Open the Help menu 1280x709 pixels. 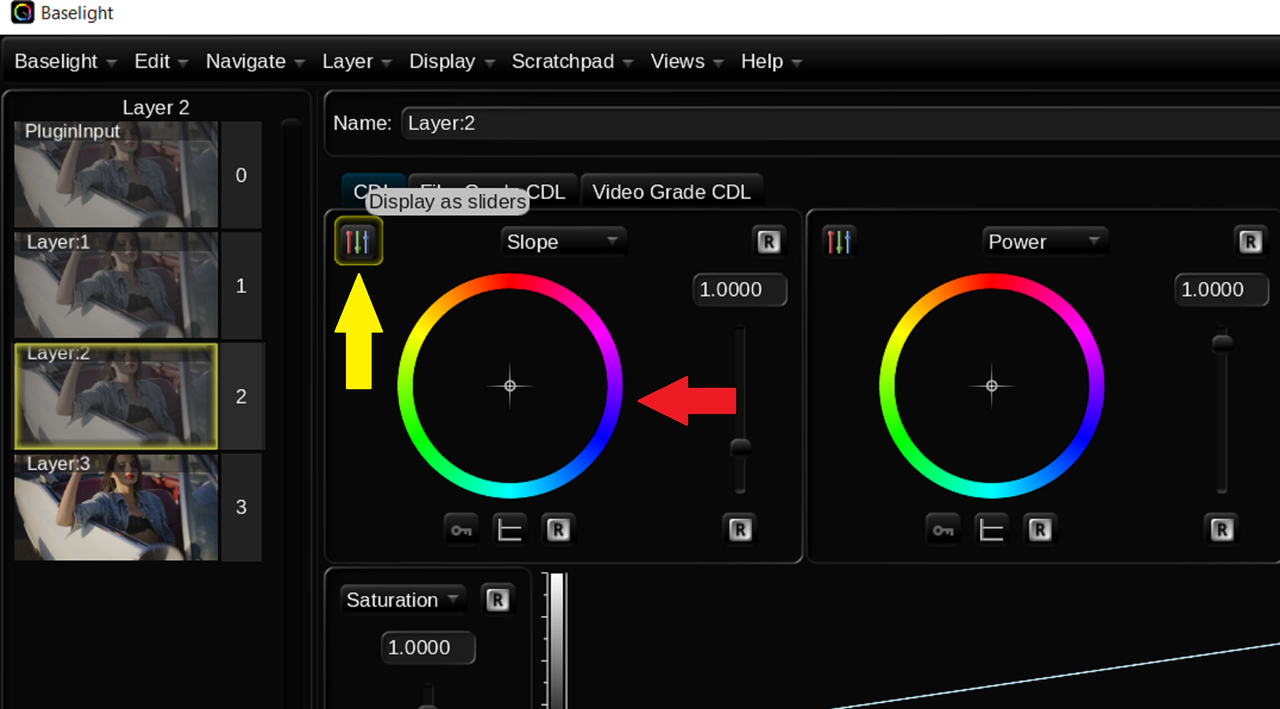pos(771,61)
